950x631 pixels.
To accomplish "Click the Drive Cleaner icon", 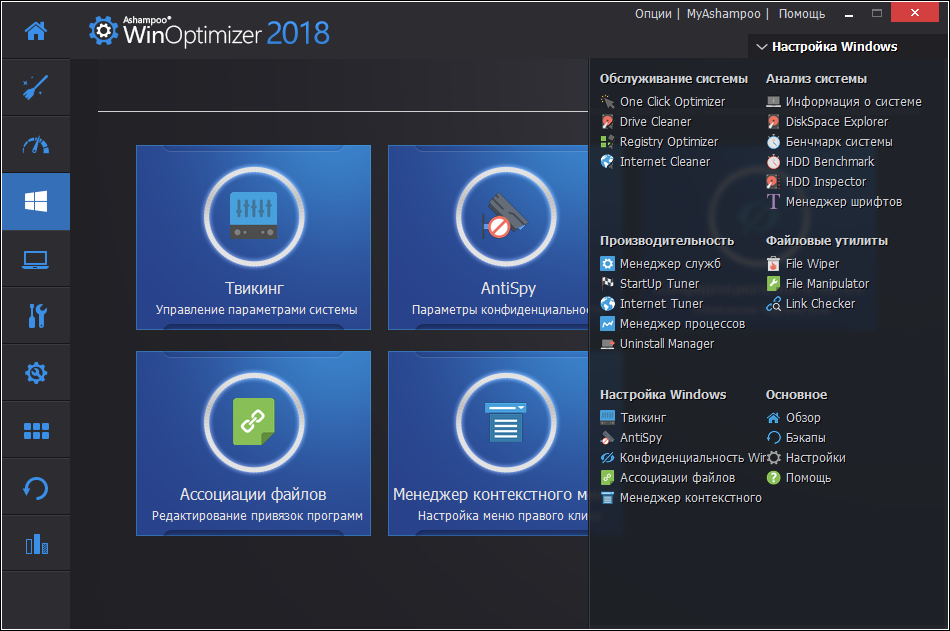I will [x=607, y=122].
